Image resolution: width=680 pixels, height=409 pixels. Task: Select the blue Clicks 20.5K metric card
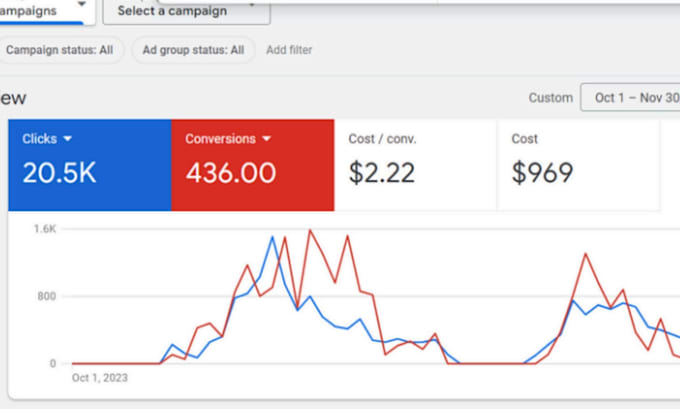90,165
